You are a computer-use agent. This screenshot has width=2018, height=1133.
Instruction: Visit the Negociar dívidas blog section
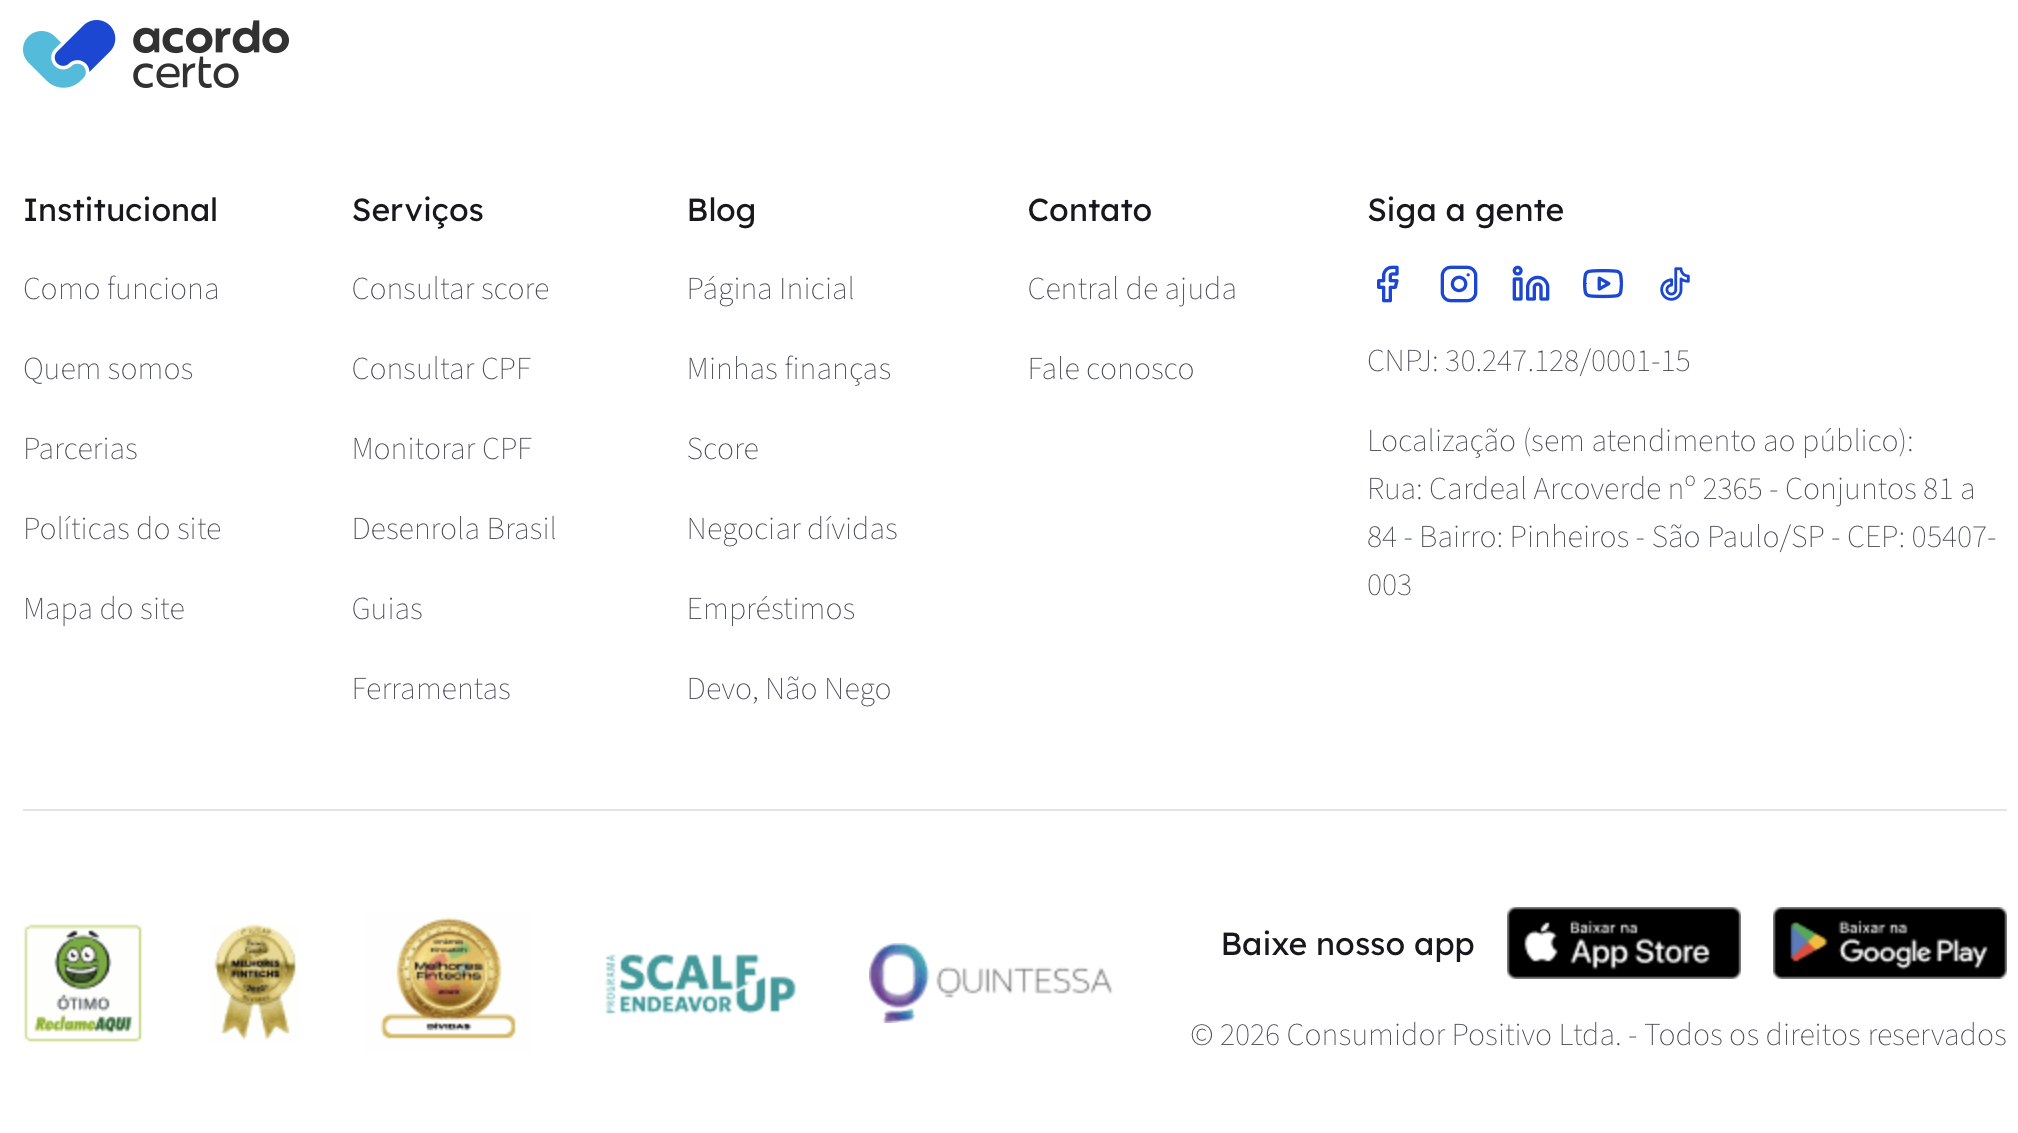792,529
